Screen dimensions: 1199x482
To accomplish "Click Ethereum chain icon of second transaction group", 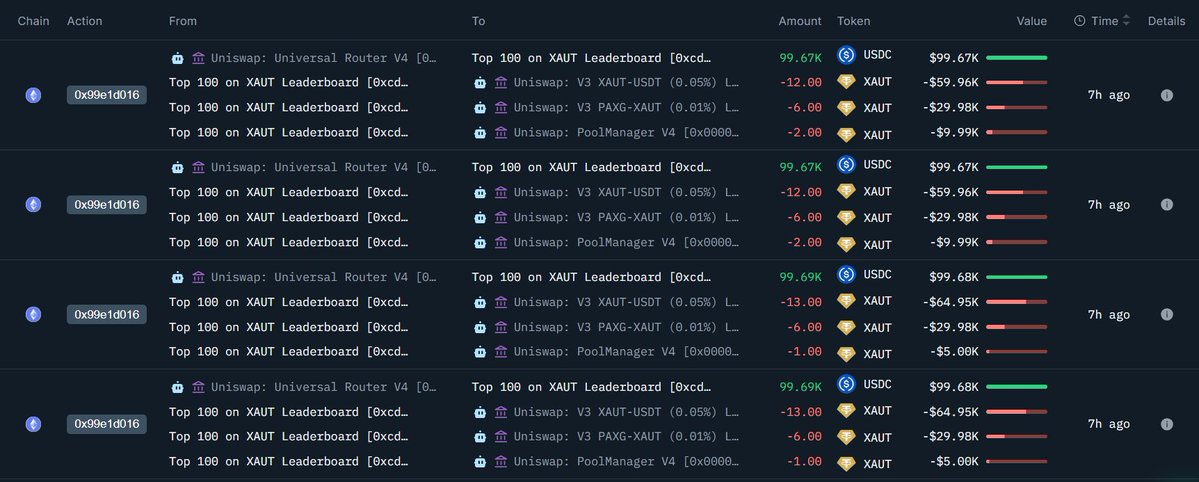I will [x=34, y=204].
